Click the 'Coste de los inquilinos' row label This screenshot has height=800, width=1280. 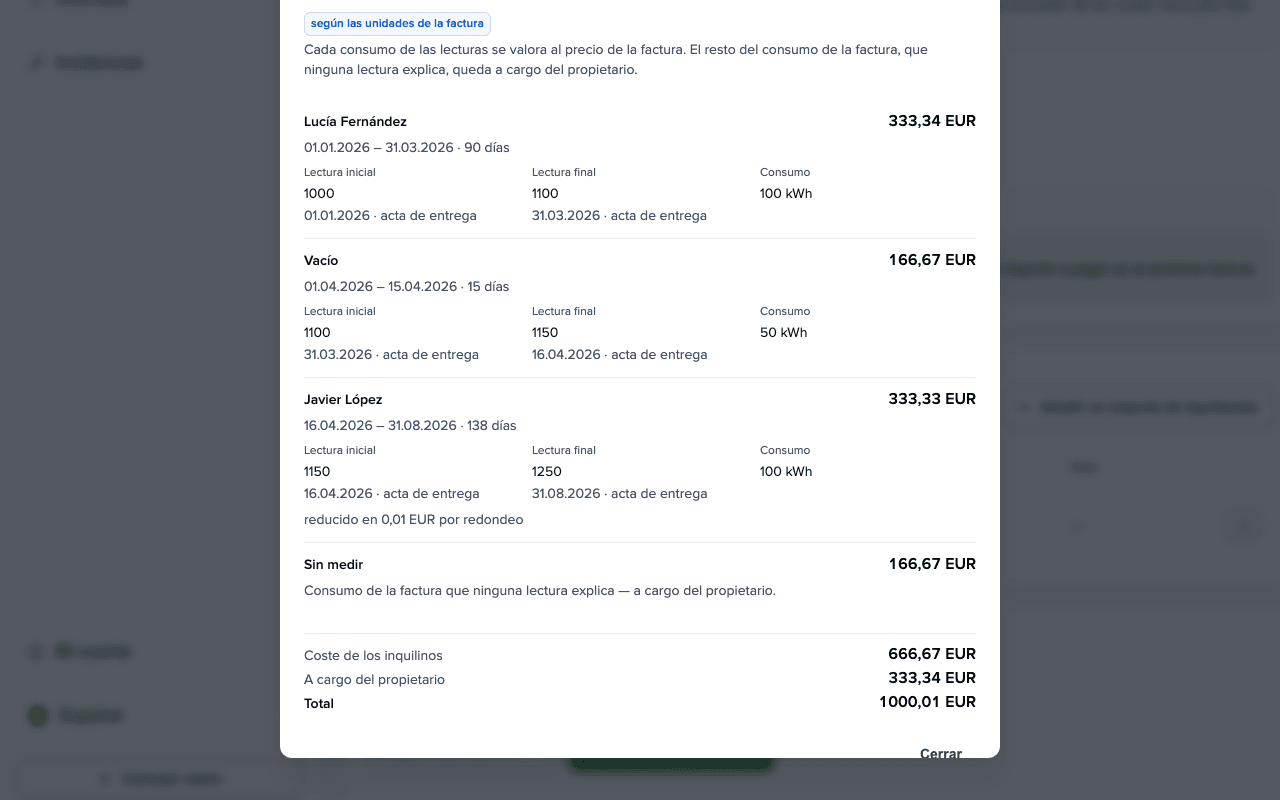pyautogui.click(x=373, y=655)
